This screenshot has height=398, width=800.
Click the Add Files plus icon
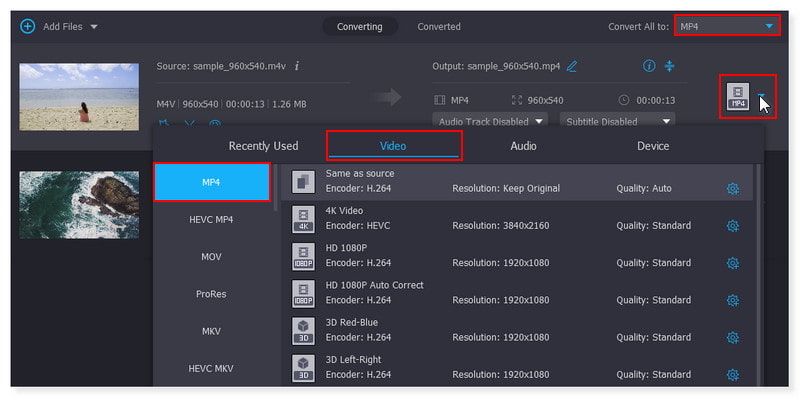[x=28, y=27]
